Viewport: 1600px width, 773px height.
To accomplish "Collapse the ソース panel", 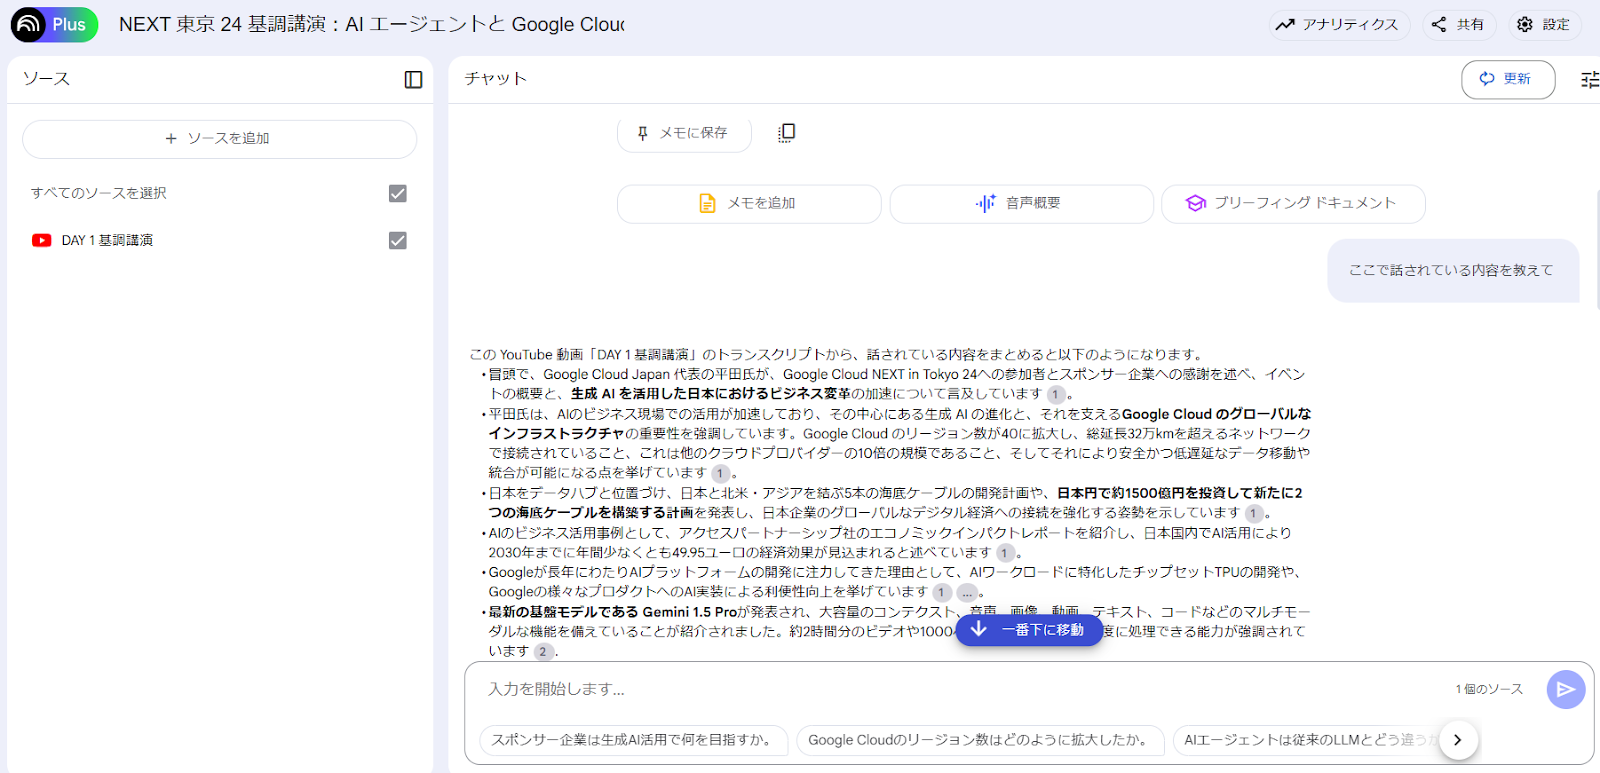I will [413, 80].
